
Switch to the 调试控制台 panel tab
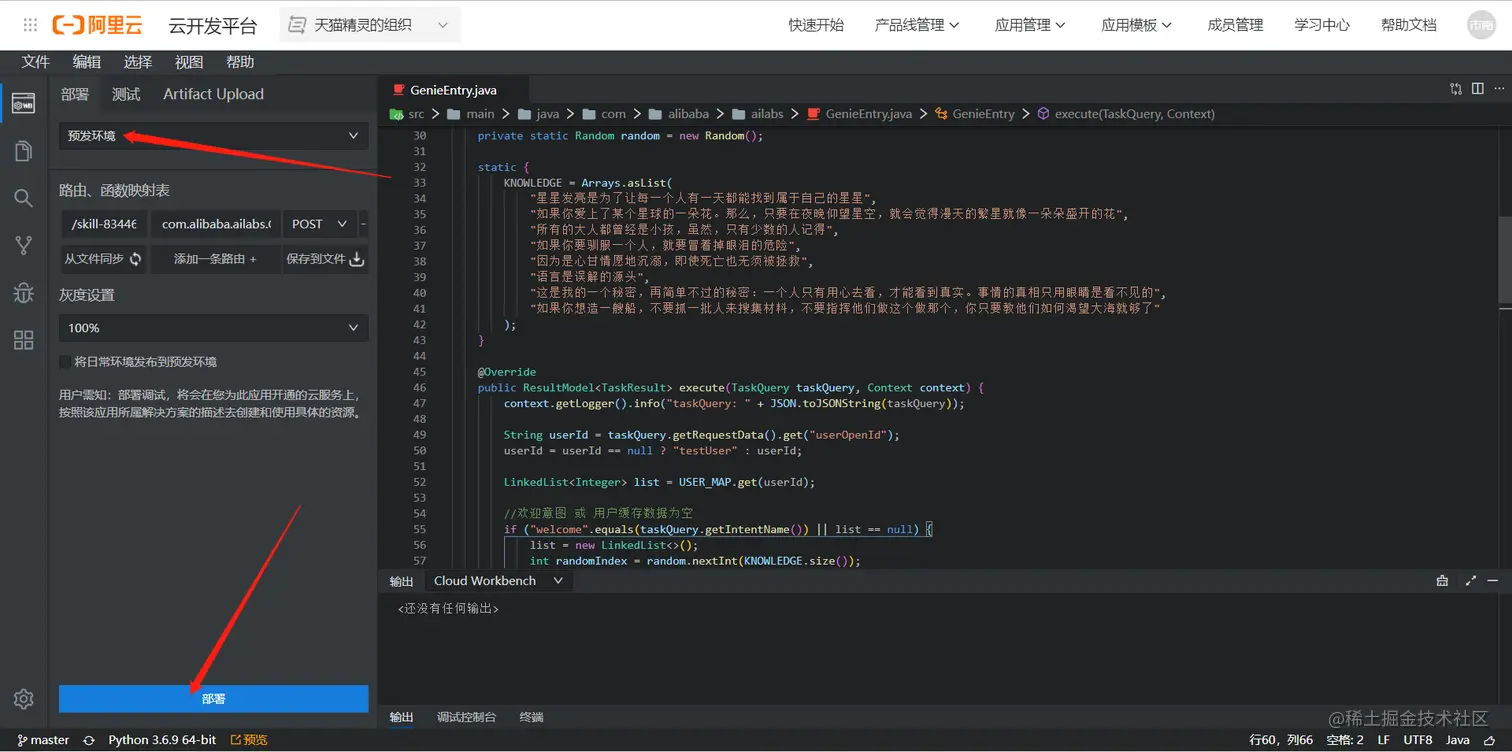point(466,717)
